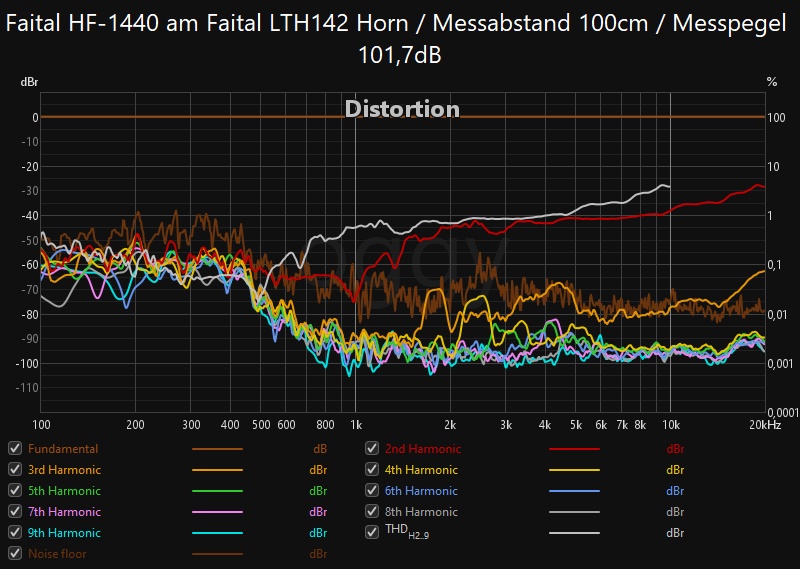Image resolution: width=800 pixels, height=569 pixels.
Task: Click the Faital HF-1440 measurement title
Action: point(398,39)
